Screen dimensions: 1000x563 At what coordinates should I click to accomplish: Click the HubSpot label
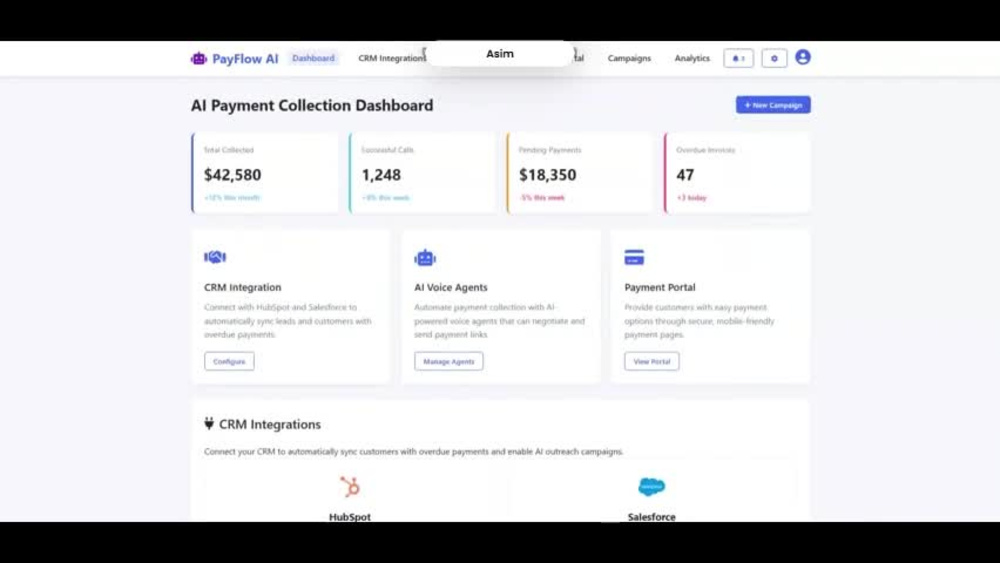[x=349, y=516]
